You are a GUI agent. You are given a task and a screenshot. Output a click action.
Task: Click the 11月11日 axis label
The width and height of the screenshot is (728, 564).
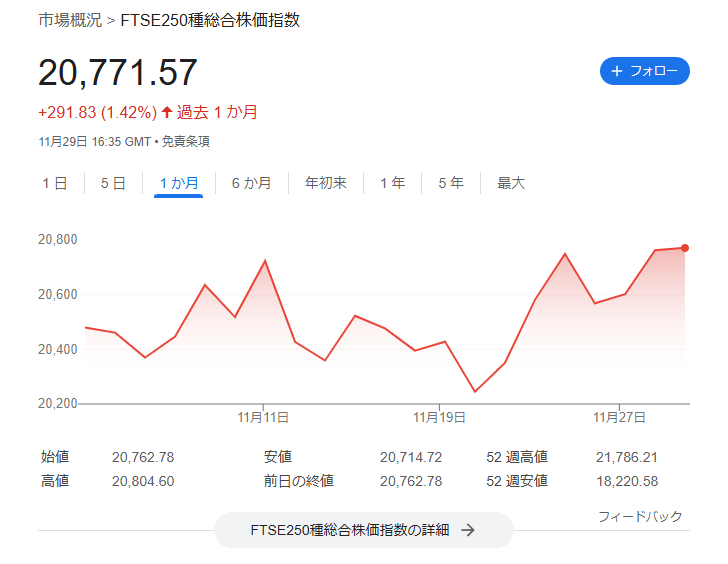[263, 417]
